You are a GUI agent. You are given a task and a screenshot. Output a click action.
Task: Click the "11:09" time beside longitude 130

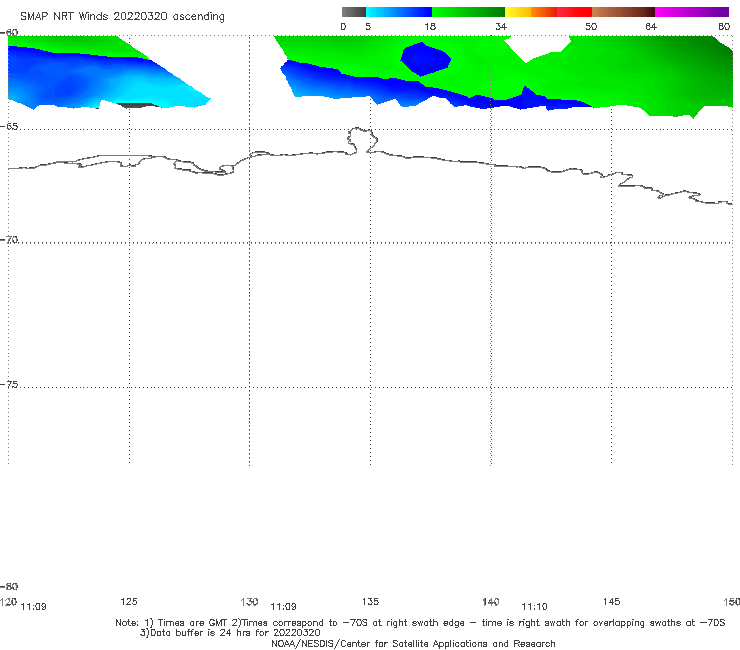(x=283, y=607)
